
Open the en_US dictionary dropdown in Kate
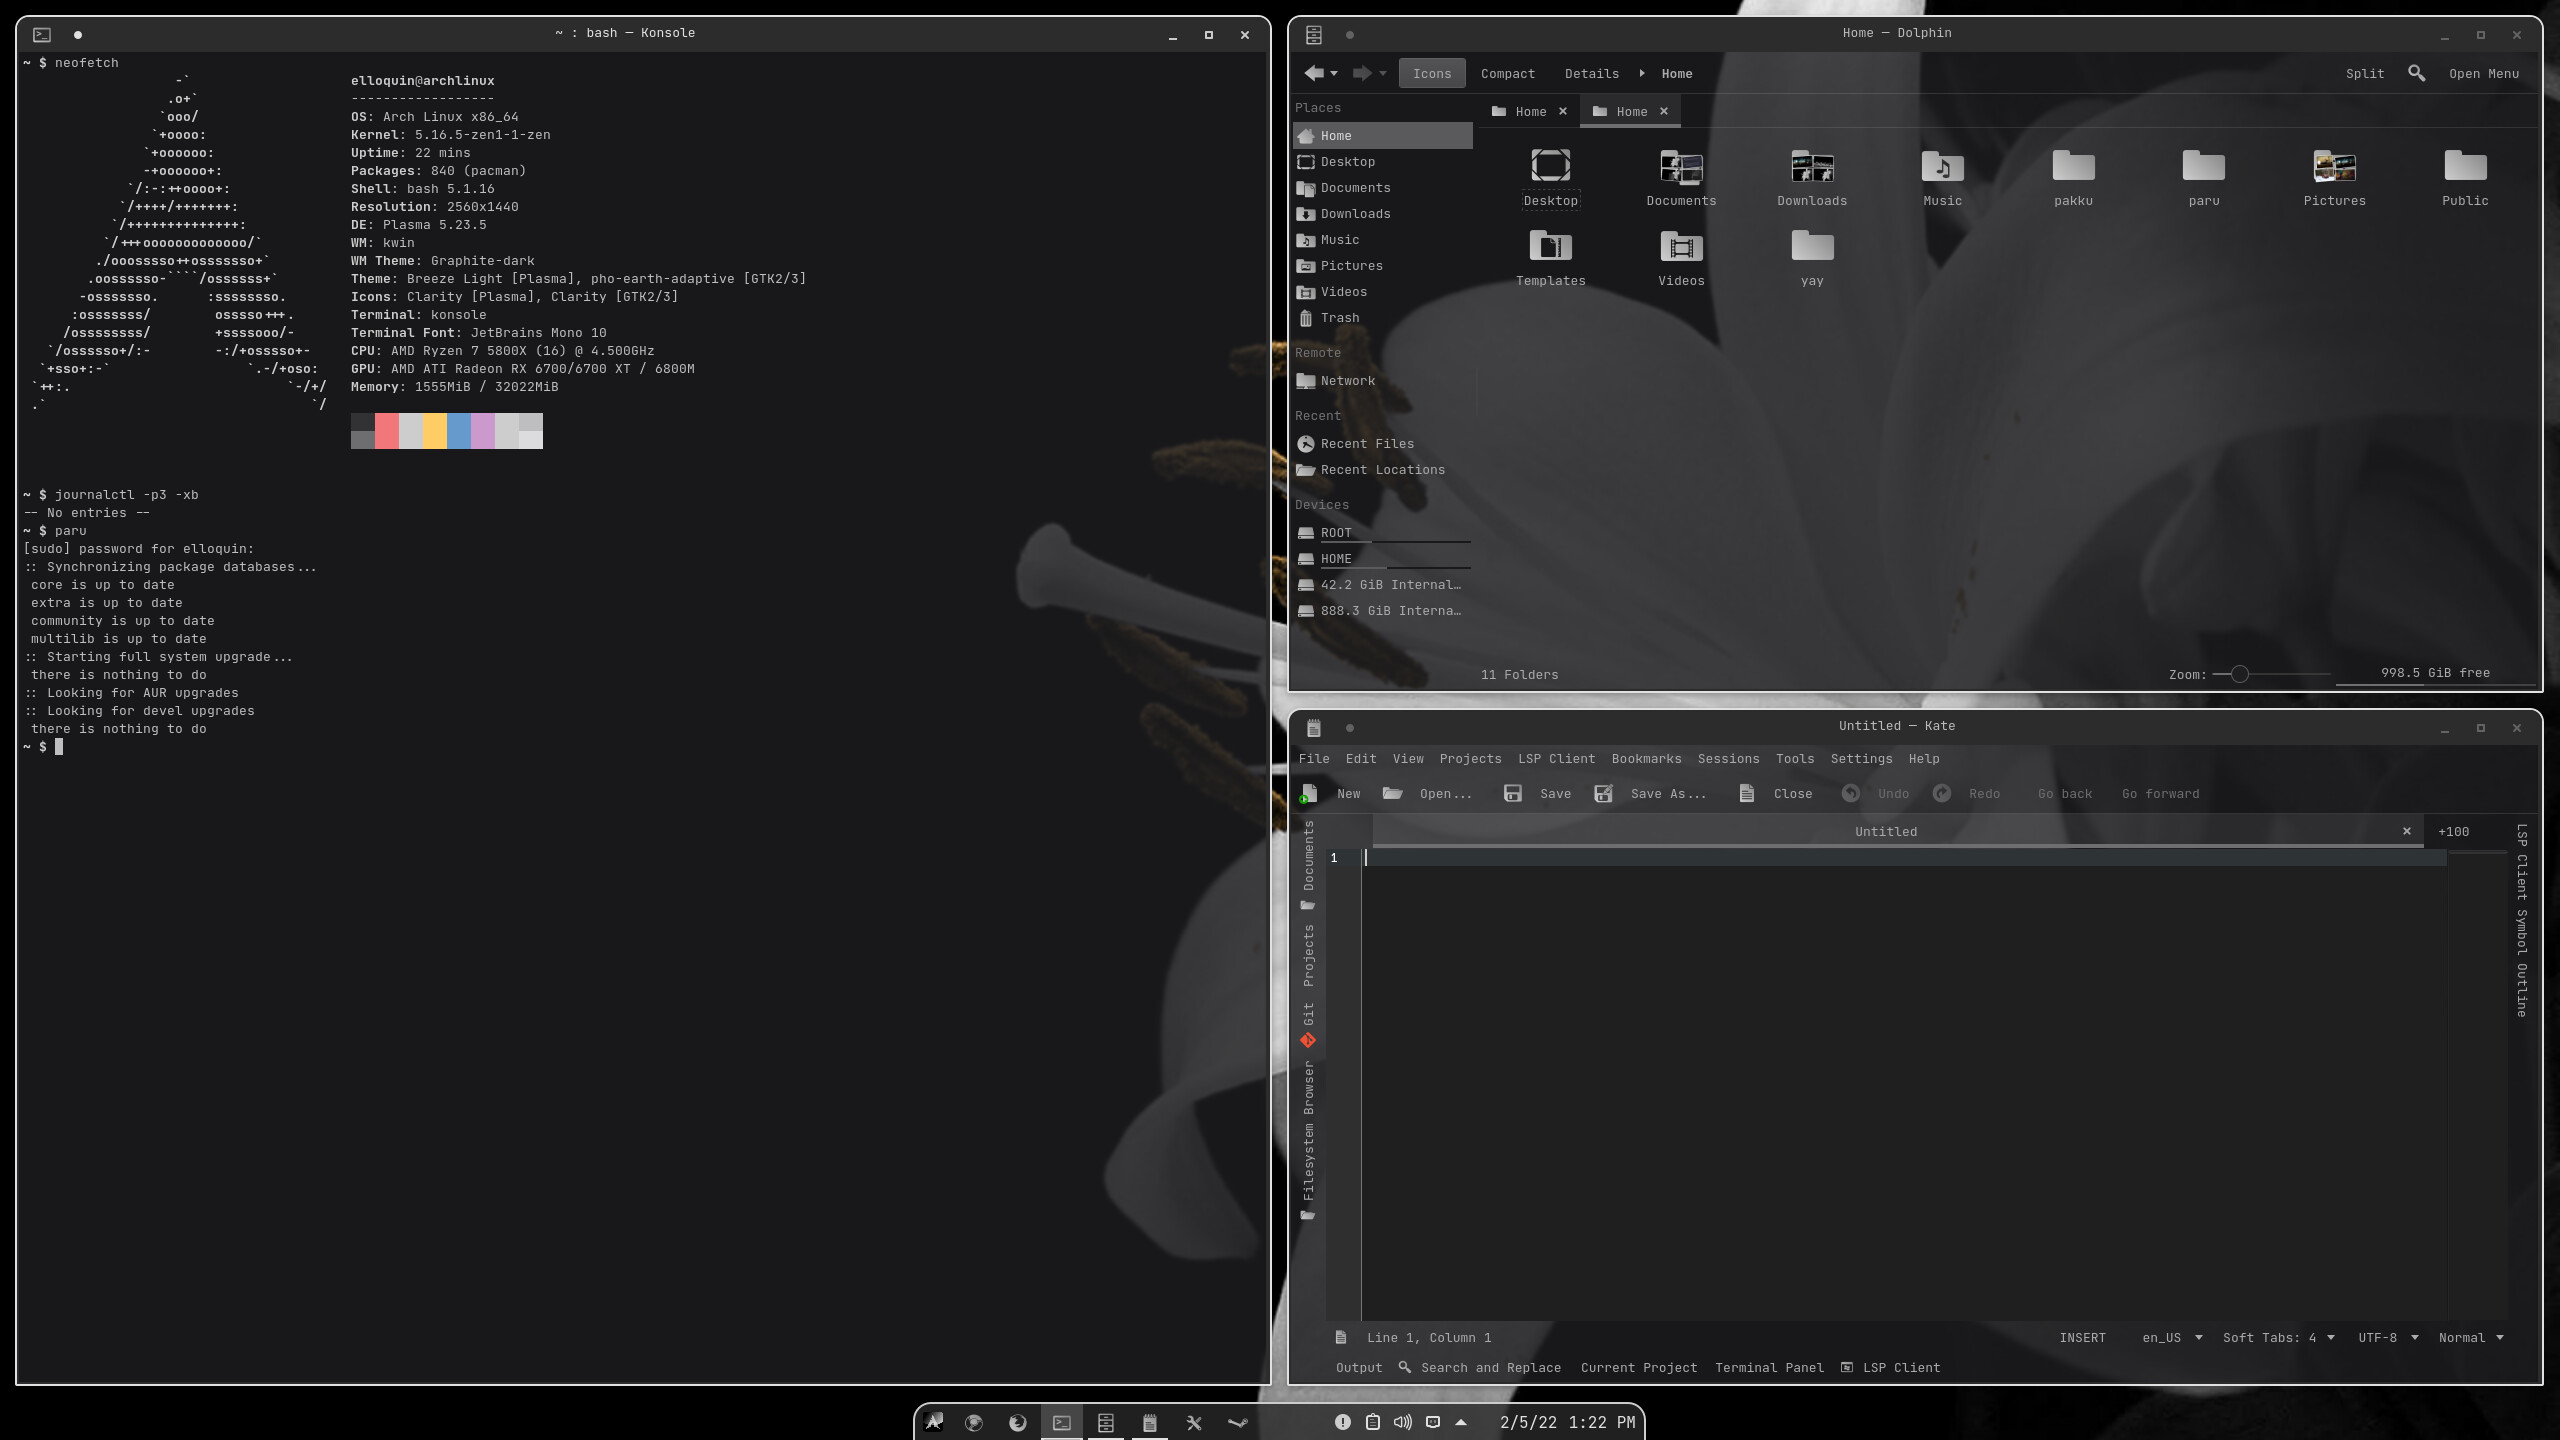coord(2172,1338)
